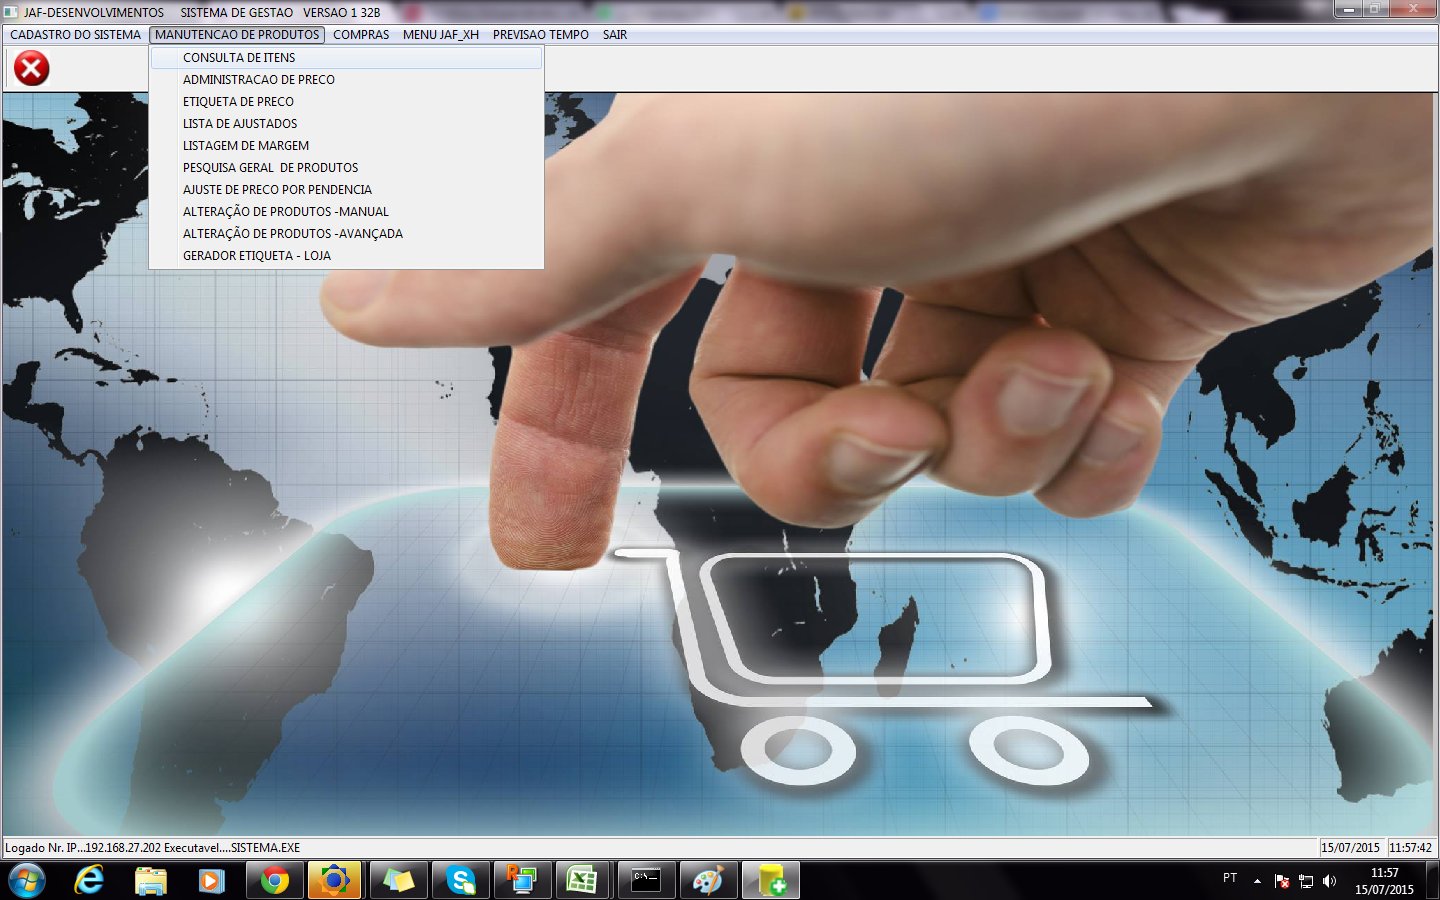Viewport: 1440px width, 900px height.
Task: Open the volume control in the system tray
Action: pos(1330,881)
